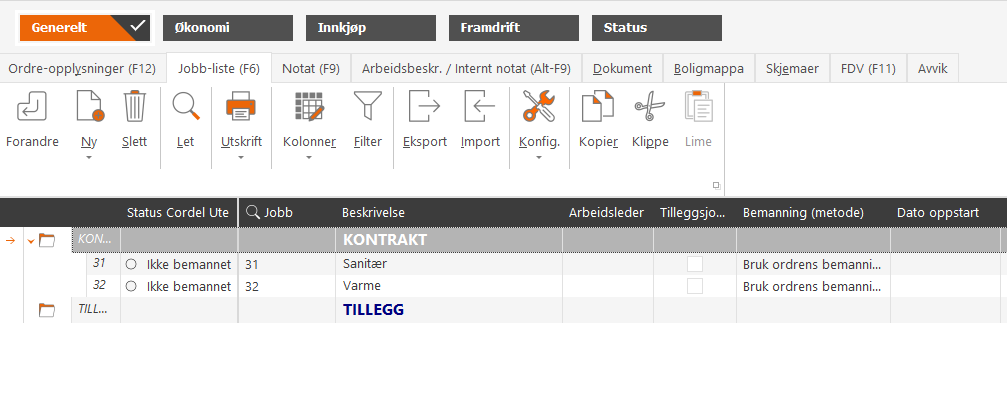1007x408 pixels.
Task: Click the Kopier copy icon
Action: pyautogui.click(x=598, y=106)
